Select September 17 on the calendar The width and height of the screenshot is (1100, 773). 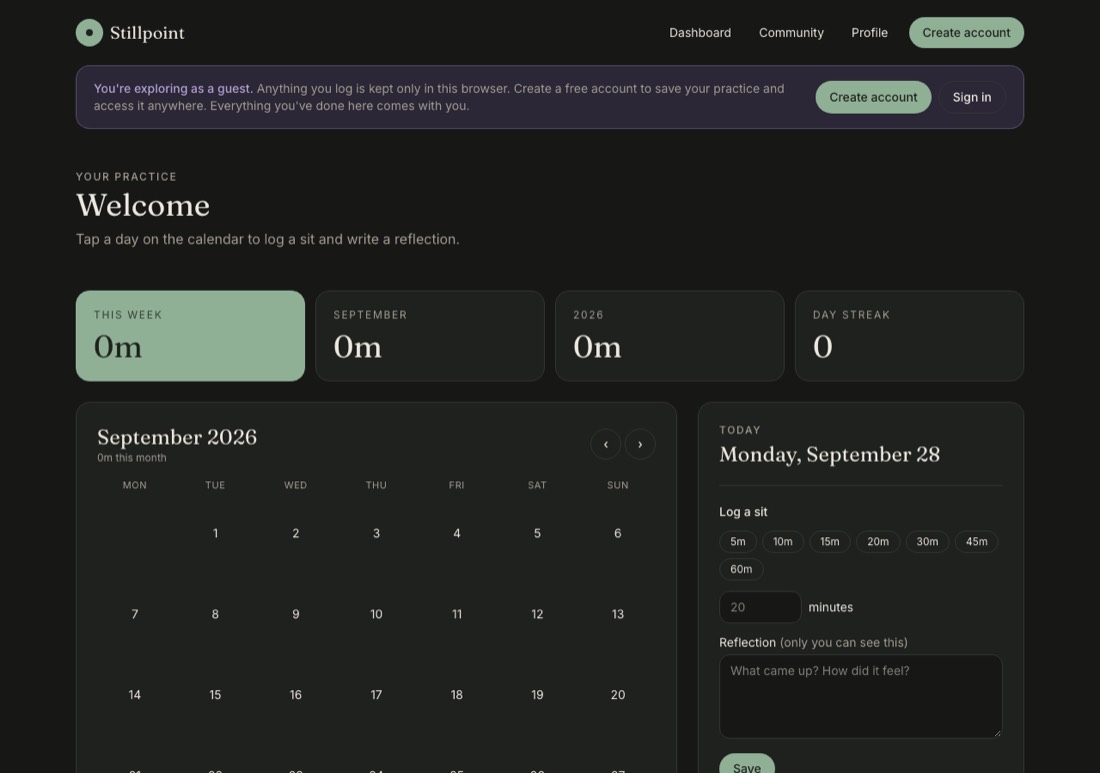click(376, 694)
